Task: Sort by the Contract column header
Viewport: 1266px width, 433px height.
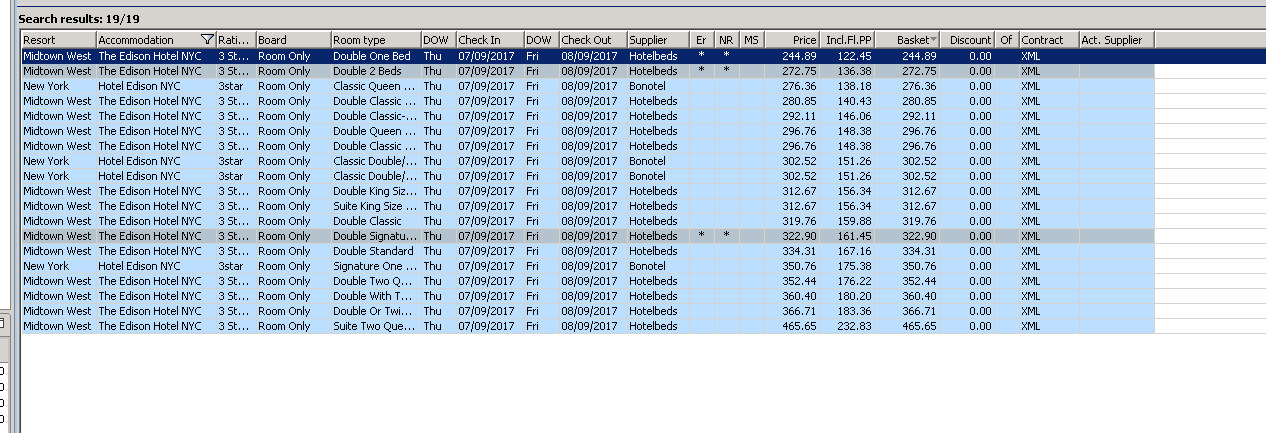Action: click(1048, 40)
